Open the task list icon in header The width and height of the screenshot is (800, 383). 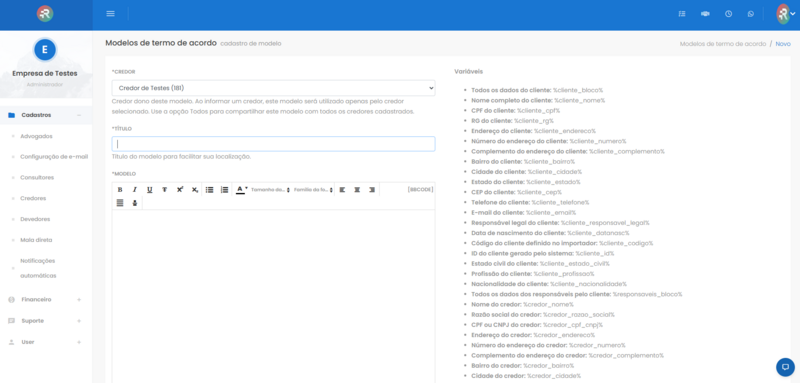point(682,14)
